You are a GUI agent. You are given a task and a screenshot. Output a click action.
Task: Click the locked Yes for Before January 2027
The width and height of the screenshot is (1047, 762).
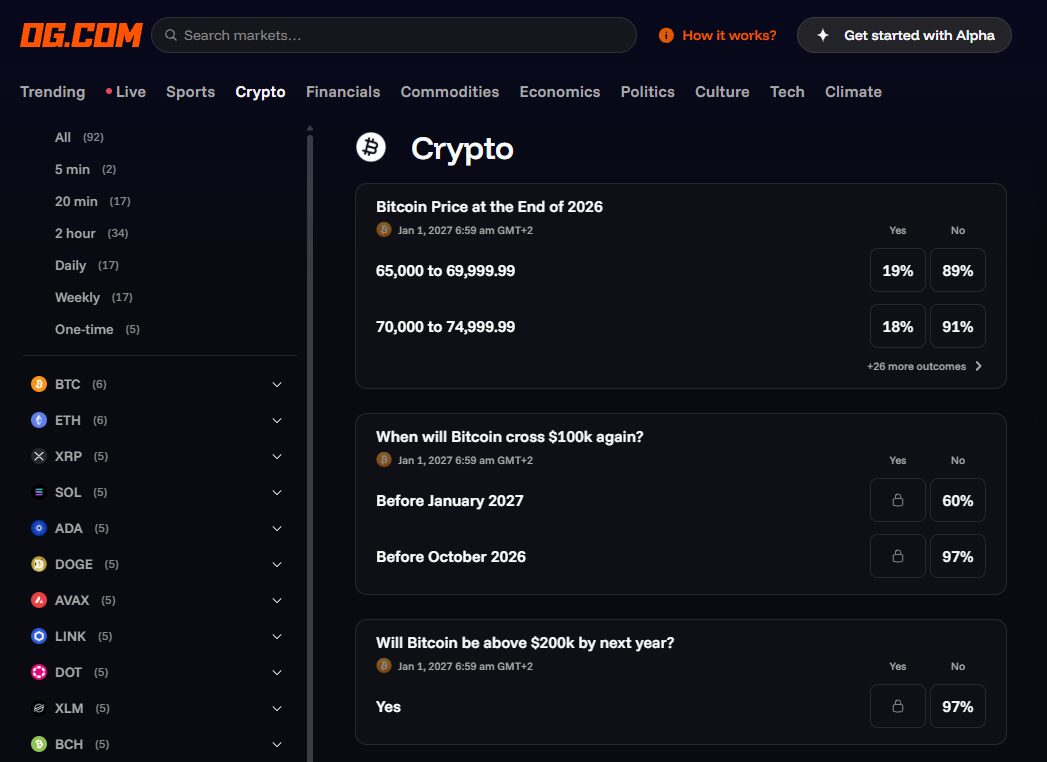tap(897, 500)
